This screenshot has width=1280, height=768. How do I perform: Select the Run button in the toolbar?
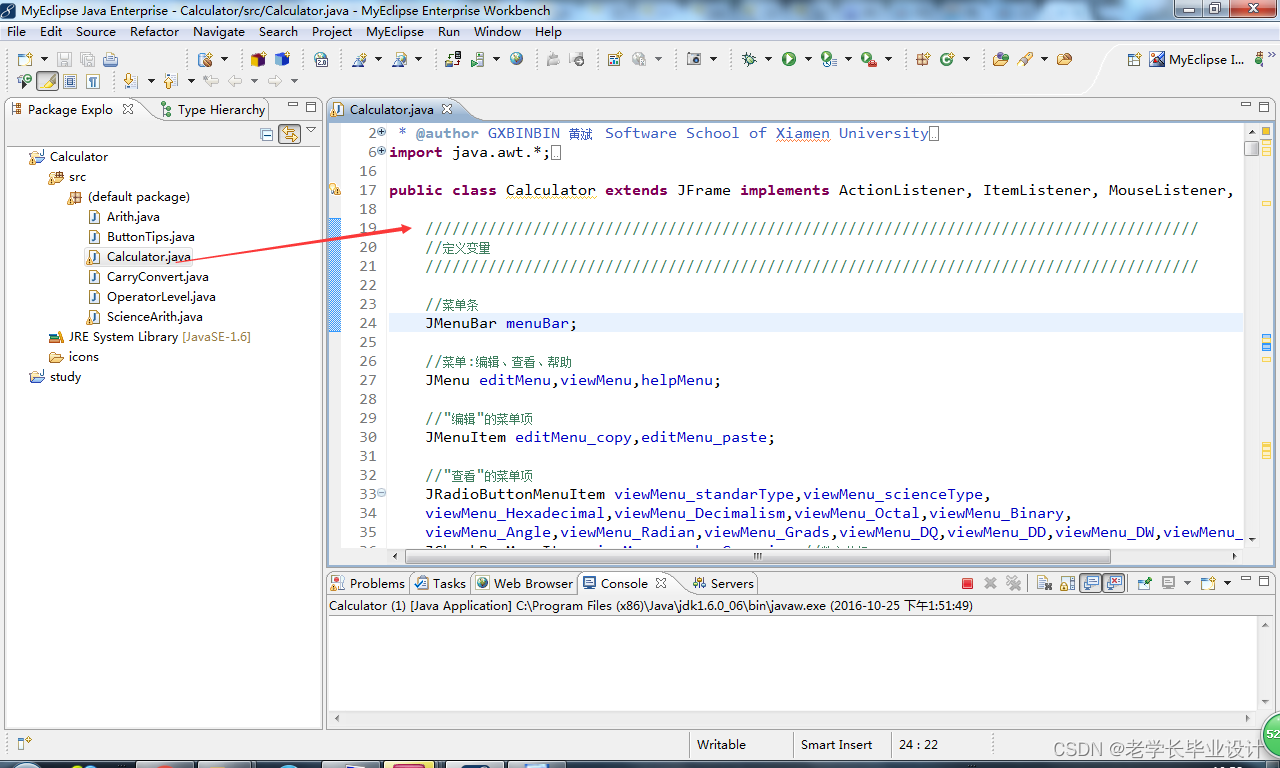coord(789,59)
